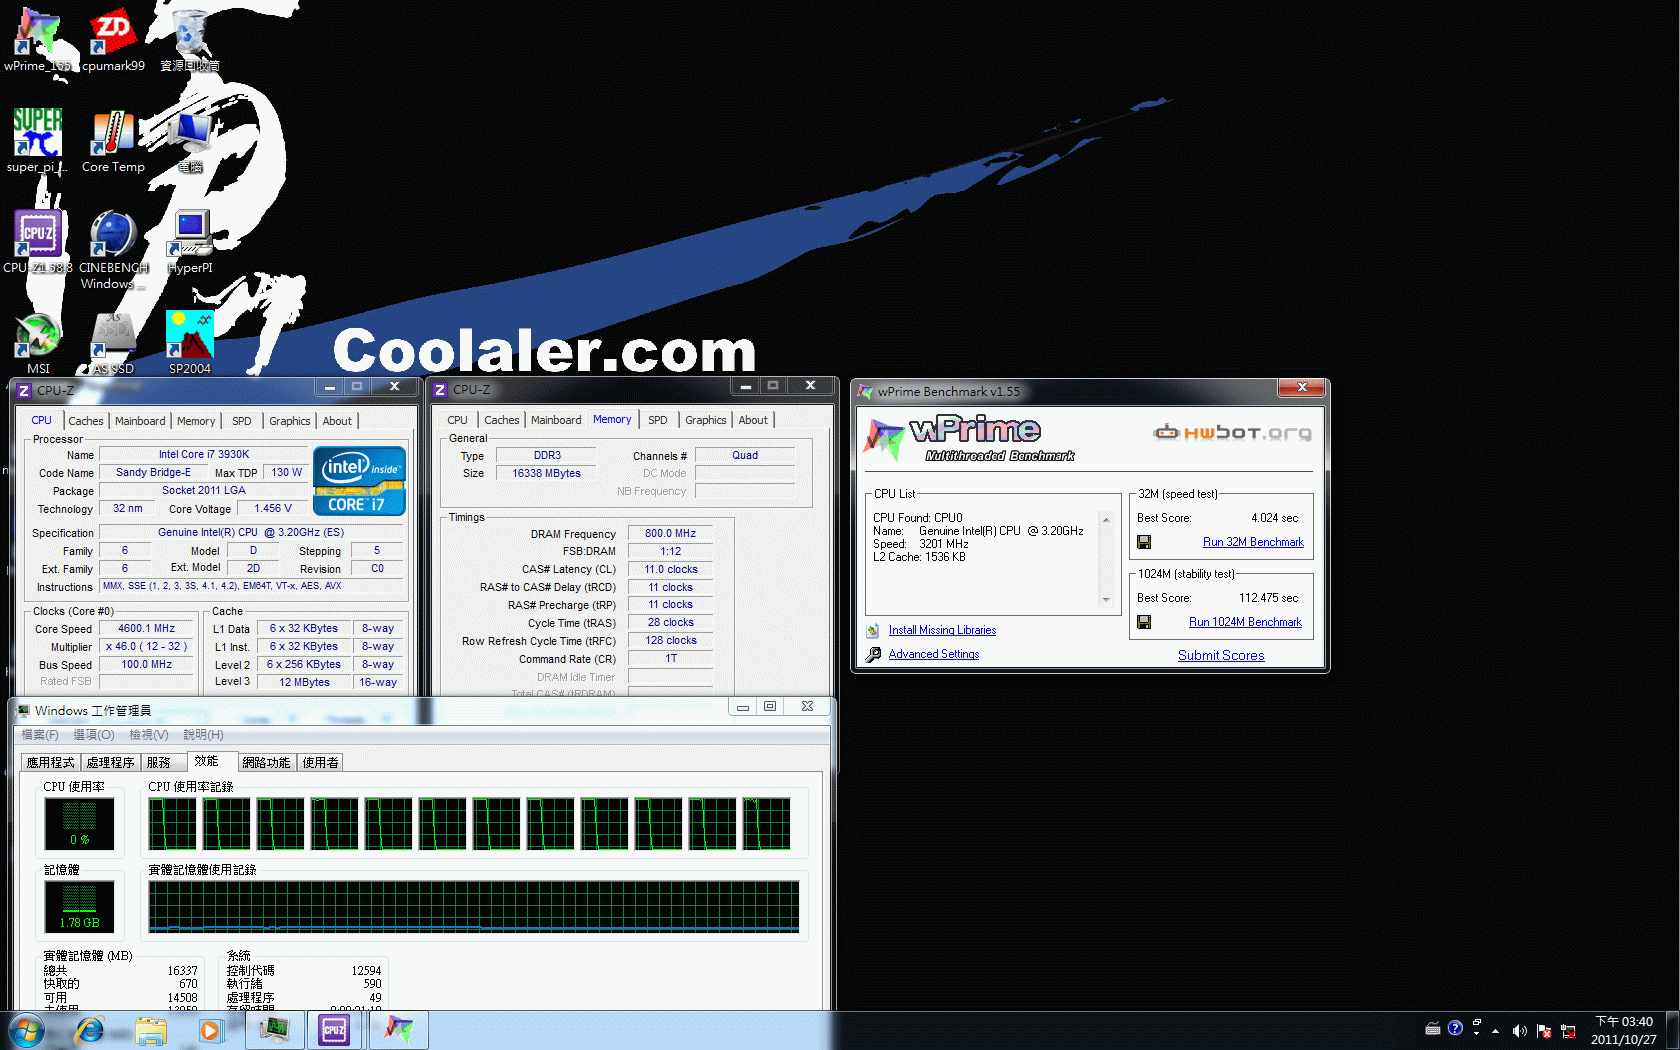Open the Users (使用者) tab in Task Manager

[321, 762]
